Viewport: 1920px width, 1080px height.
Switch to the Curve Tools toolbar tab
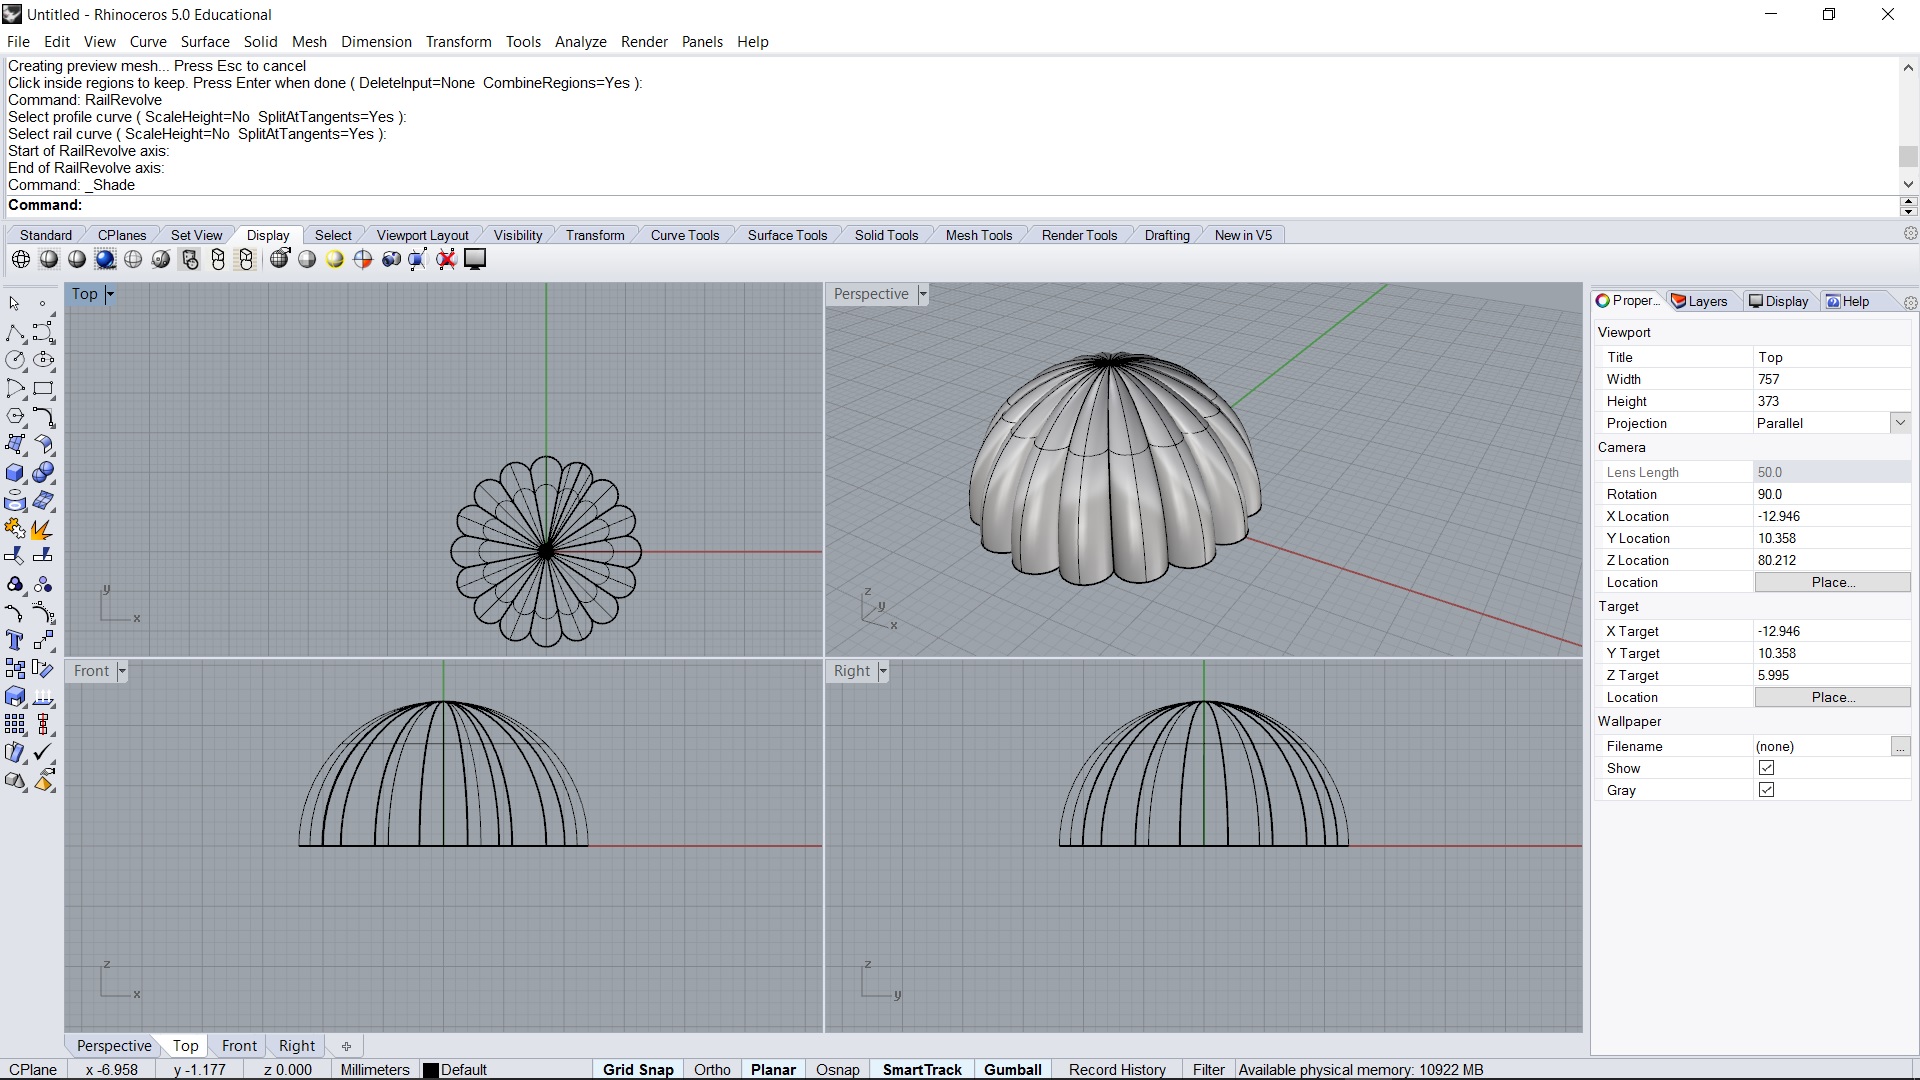(x=684, y=235)
